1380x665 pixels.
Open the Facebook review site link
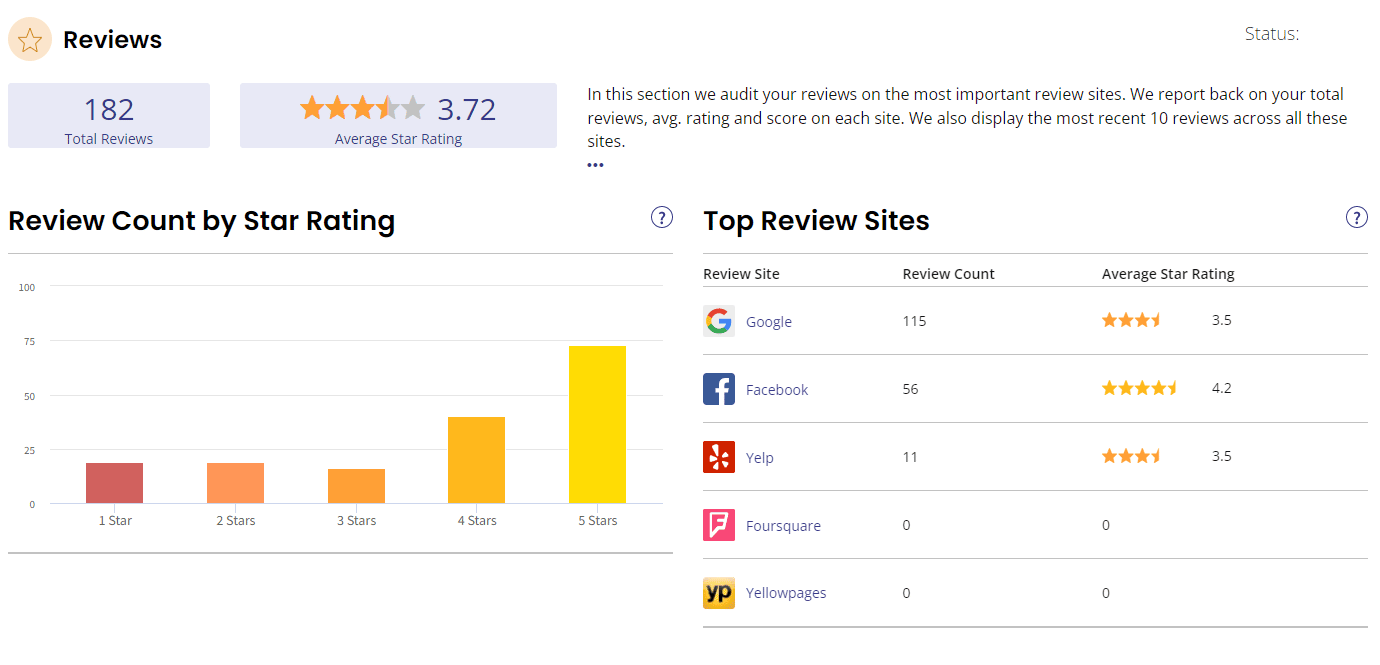tap(776, 390)
